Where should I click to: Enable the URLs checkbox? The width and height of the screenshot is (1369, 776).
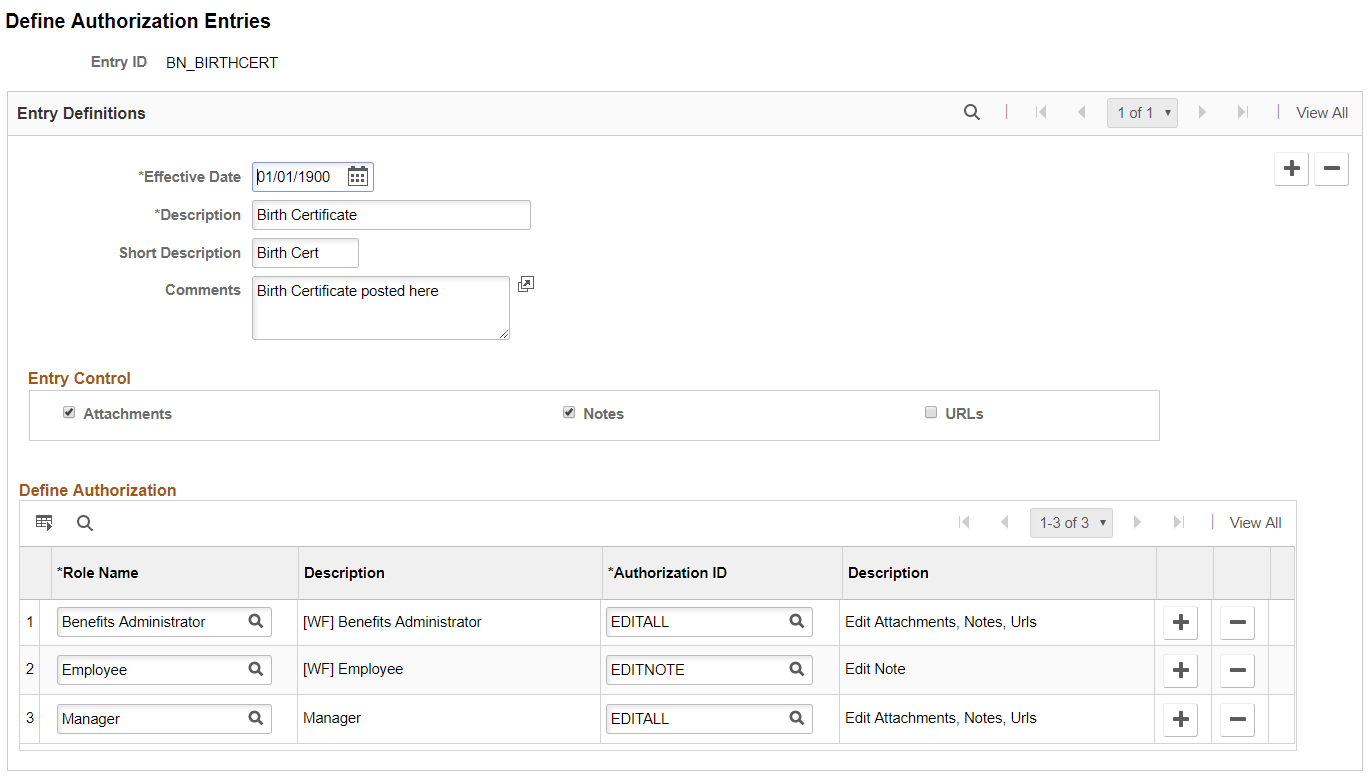pyautogui.click(x=931, y=412)
